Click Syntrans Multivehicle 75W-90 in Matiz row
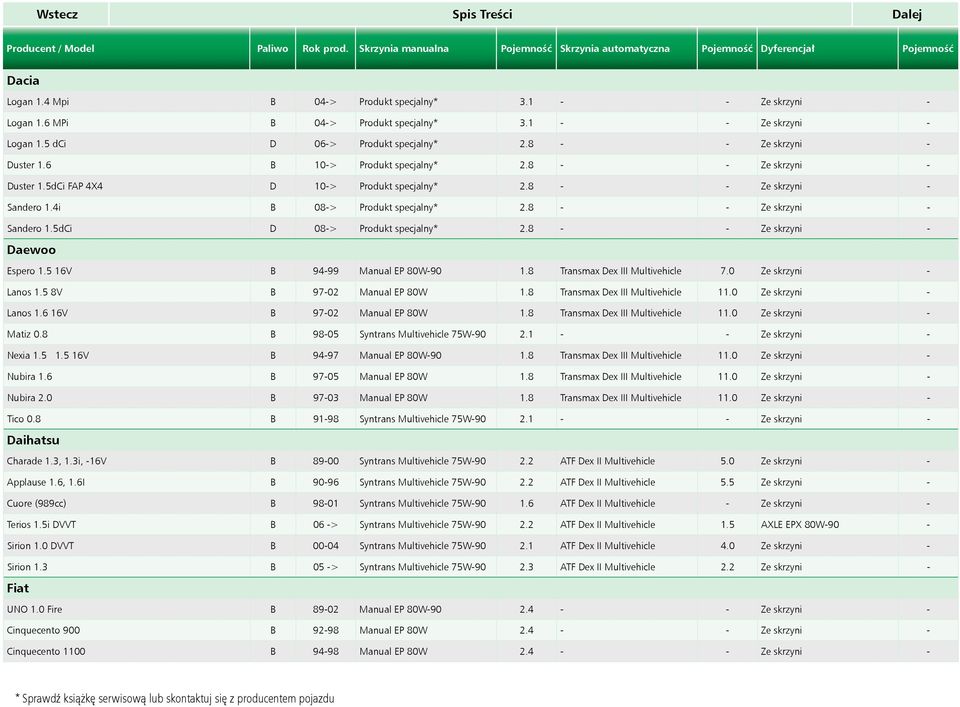 pyautogui.click(x=422, y=334)
